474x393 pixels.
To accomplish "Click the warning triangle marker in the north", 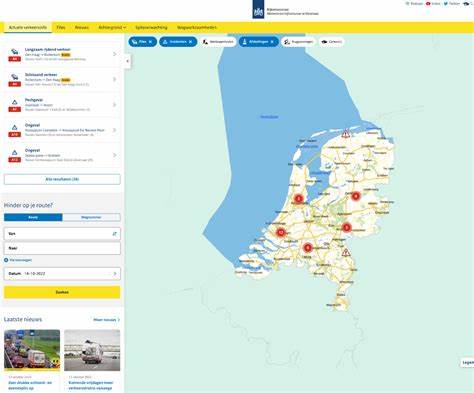I will [x=346, y=134].
